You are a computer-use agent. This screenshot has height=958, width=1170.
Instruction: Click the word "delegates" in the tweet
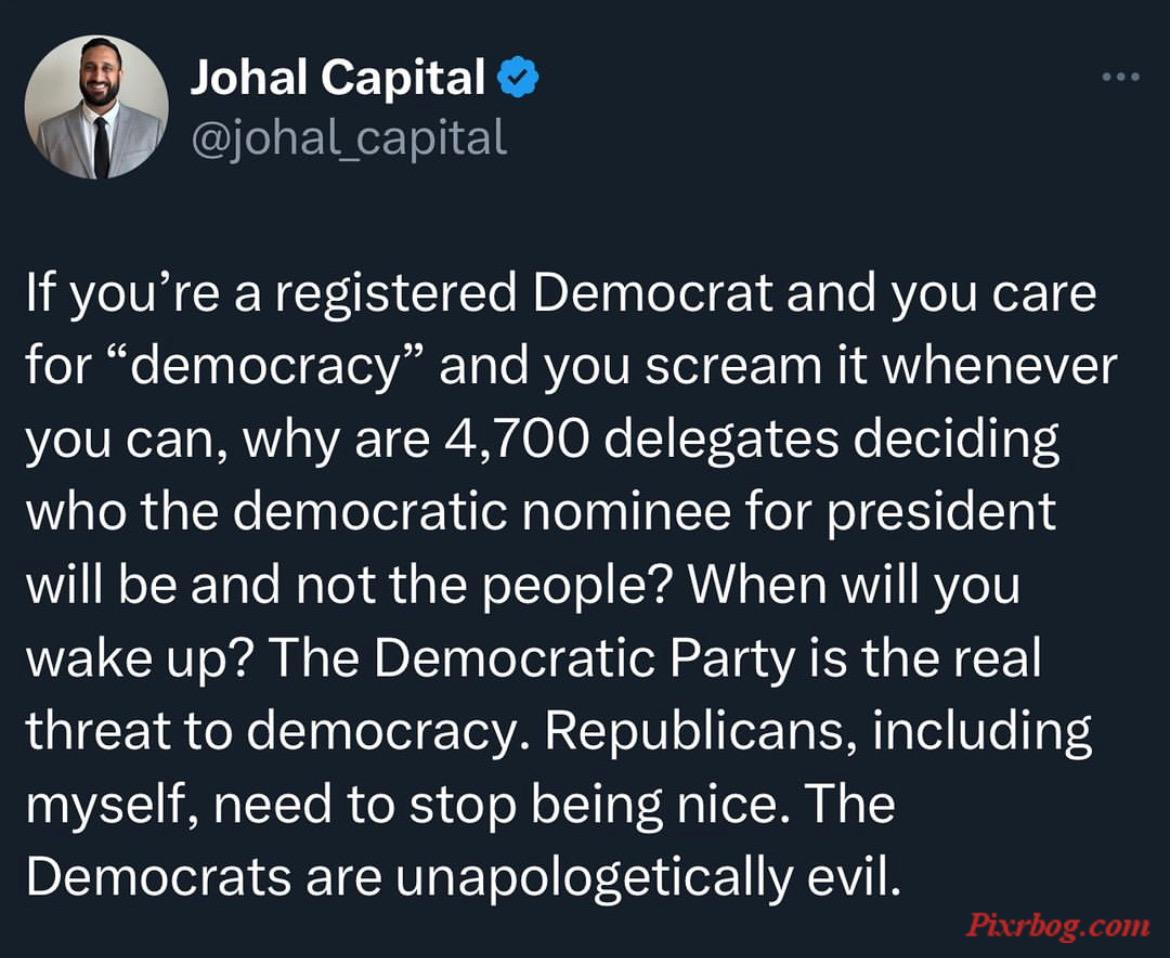[721, 439]
